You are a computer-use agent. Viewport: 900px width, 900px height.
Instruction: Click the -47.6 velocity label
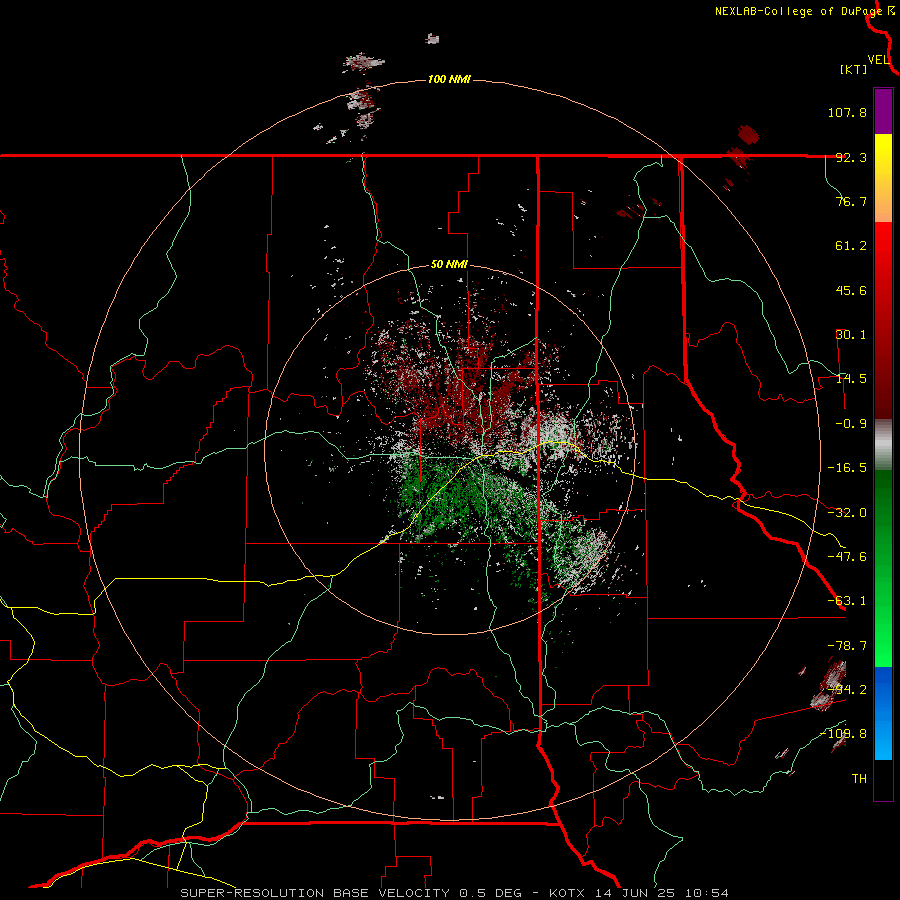847,557
